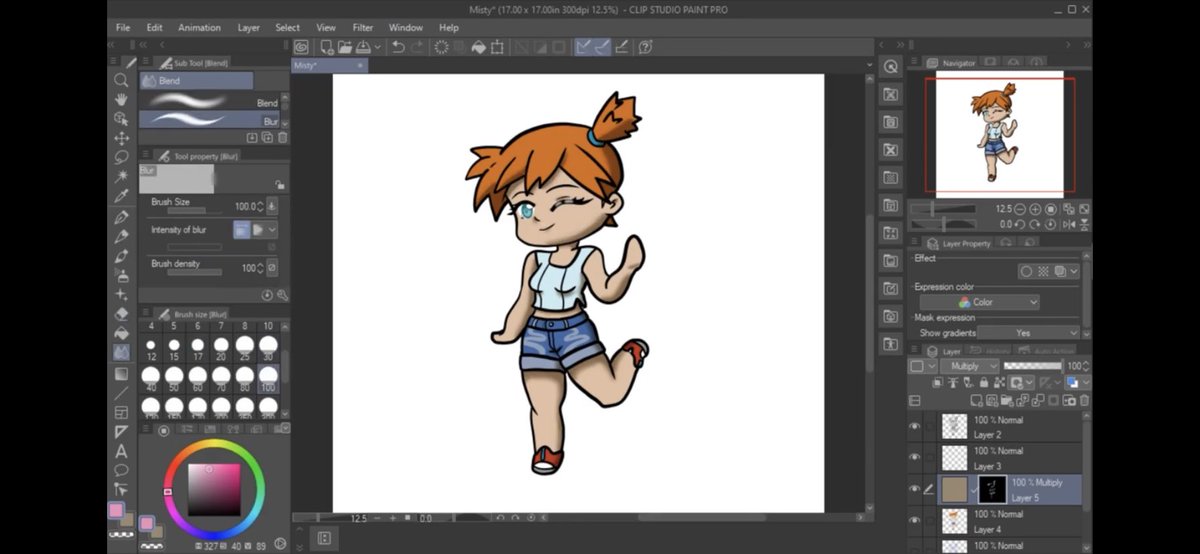Delete the selected sub tool via trash icon
This screenshot has height=554, width=1200.
click(282, 137)
